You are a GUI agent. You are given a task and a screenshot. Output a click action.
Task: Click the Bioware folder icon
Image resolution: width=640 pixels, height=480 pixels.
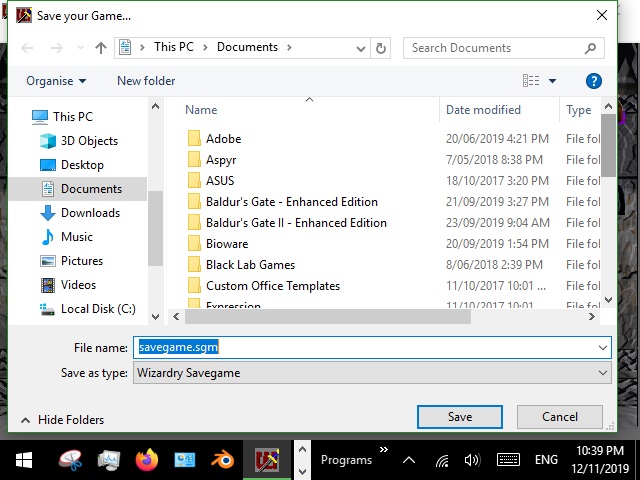click(194, 244)
